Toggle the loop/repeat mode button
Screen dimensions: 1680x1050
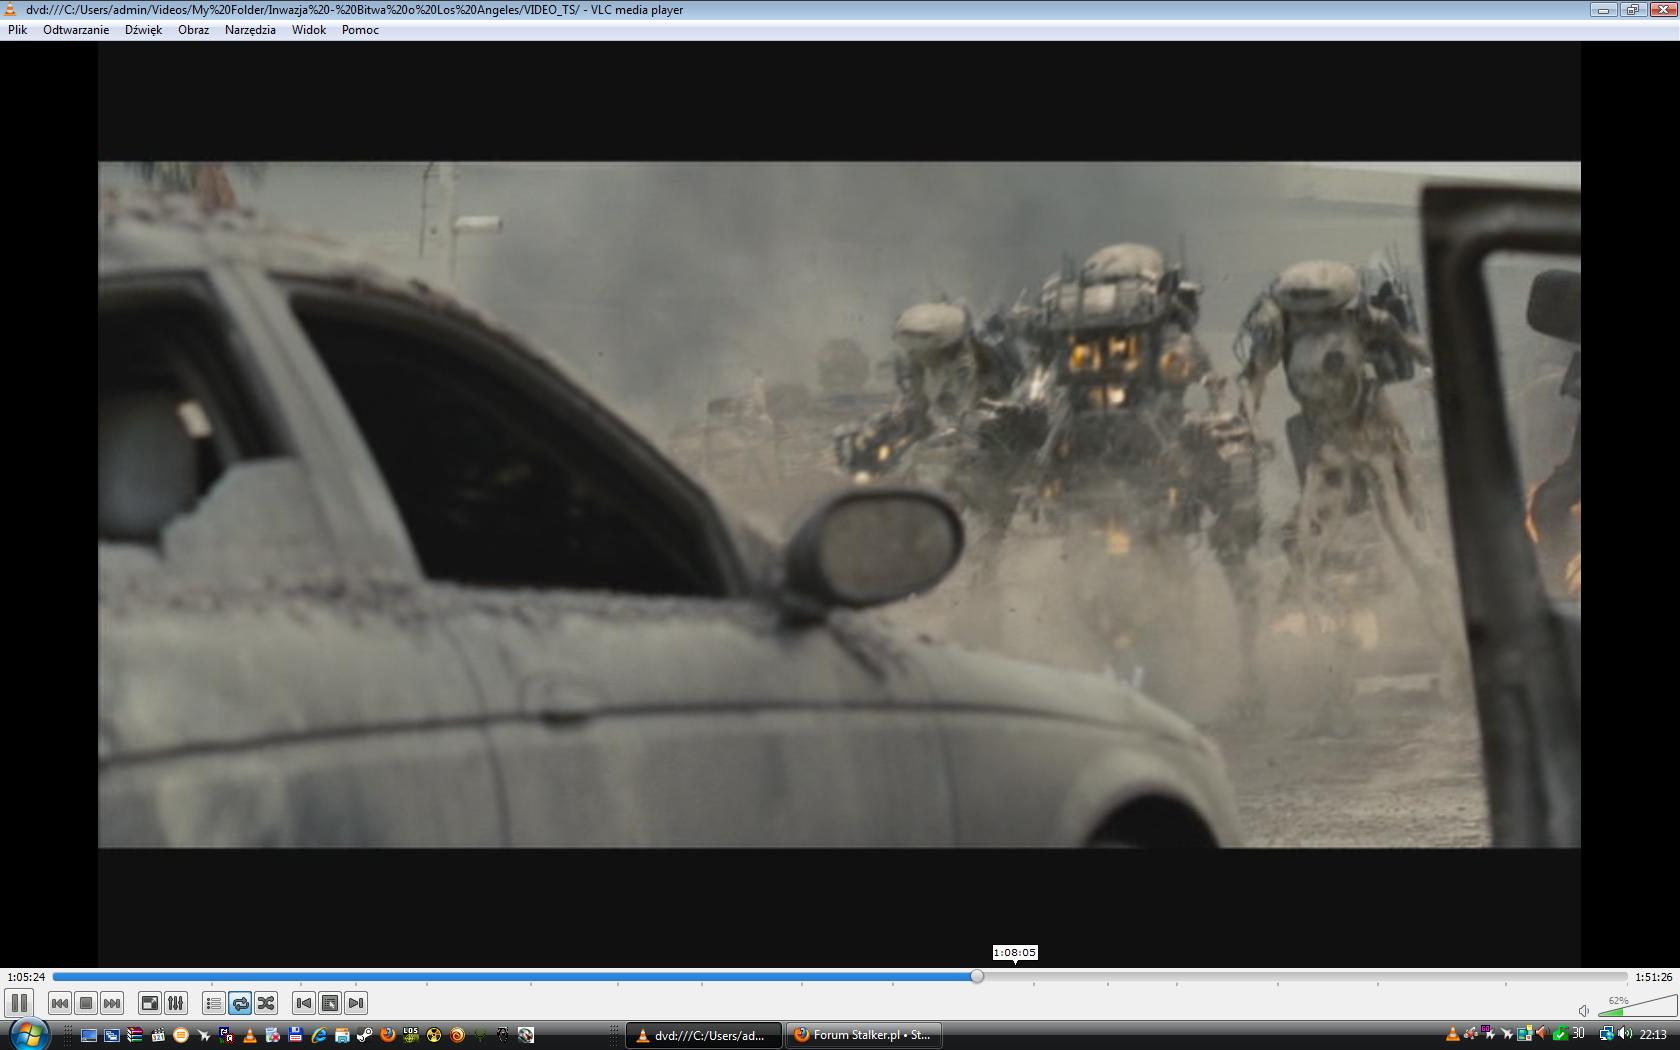(240, 1003)
